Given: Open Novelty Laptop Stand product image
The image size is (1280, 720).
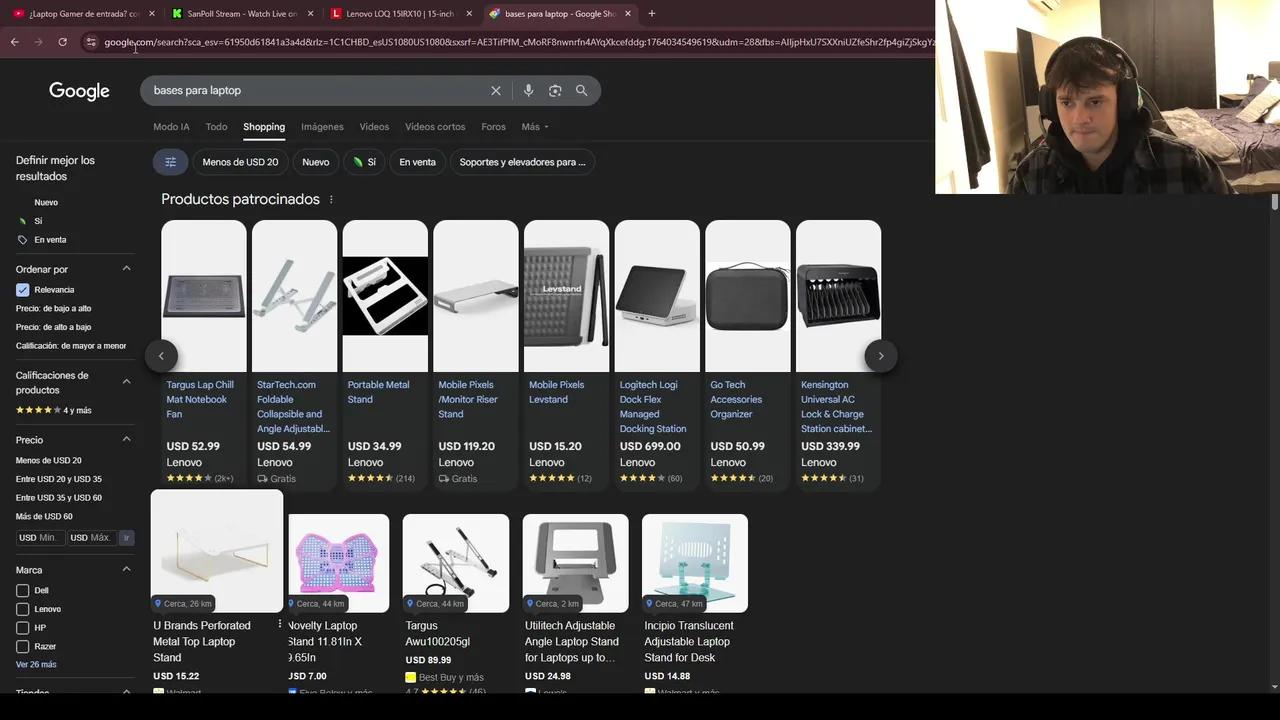Looking at the screenshot, I should click(x=338, y=563).
